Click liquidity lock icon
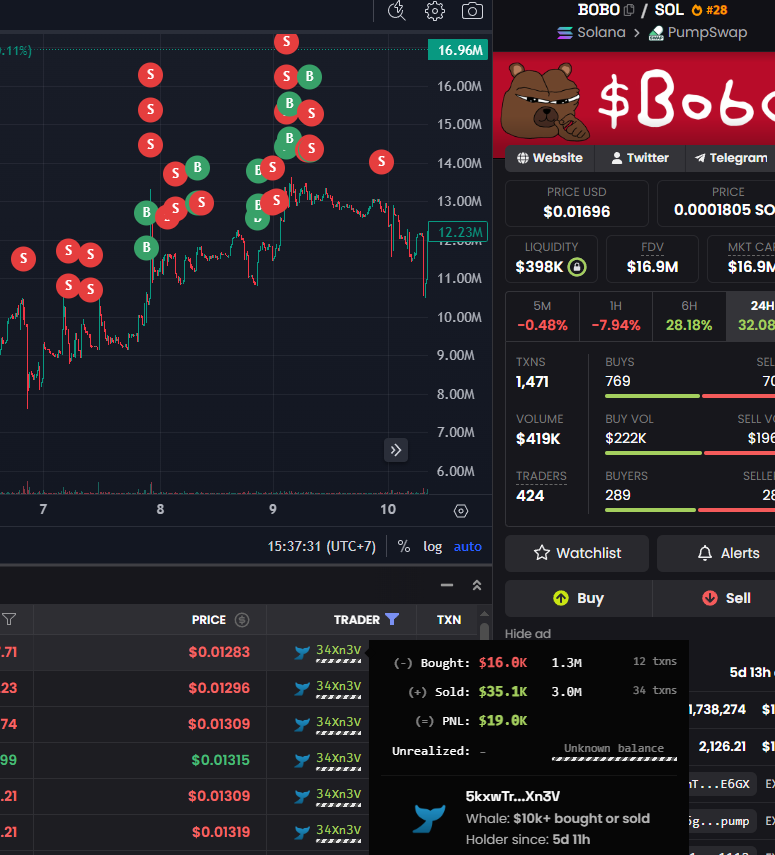Screen dimensions: 775x855 point(577,267)
